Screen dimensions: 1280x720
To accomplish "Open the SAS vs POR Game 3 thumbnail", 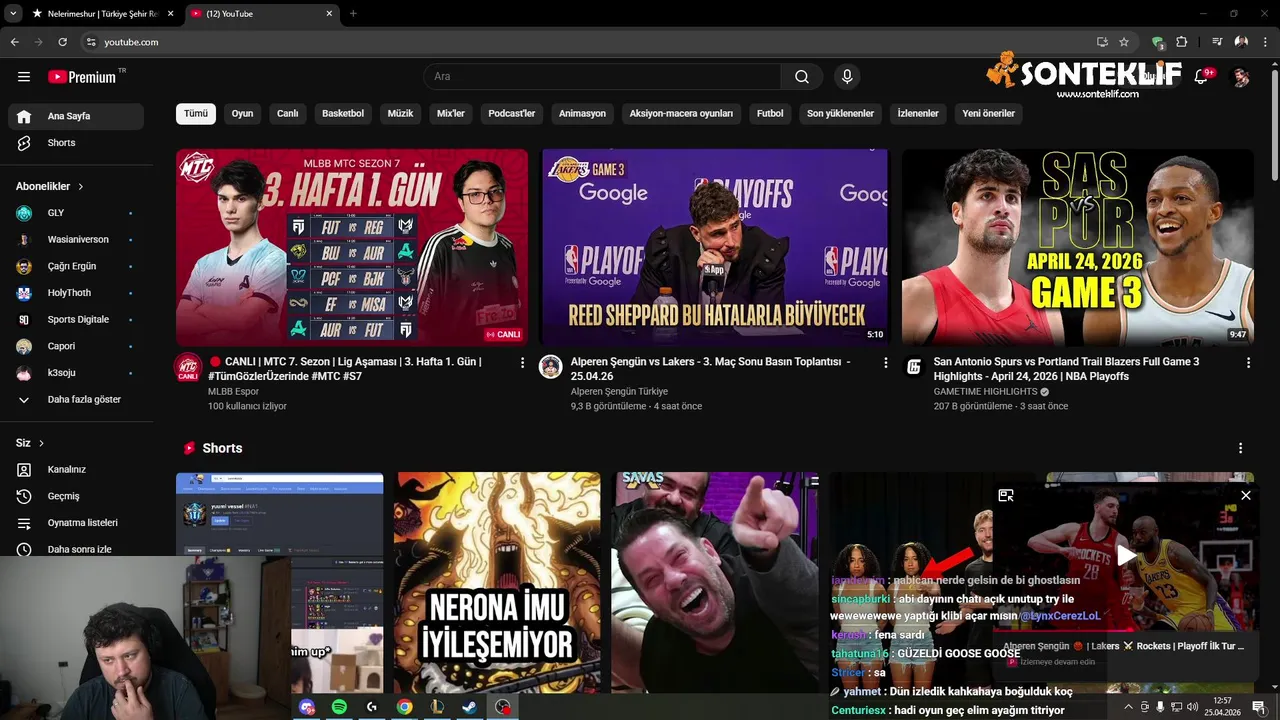I will tap(1078, 248).
